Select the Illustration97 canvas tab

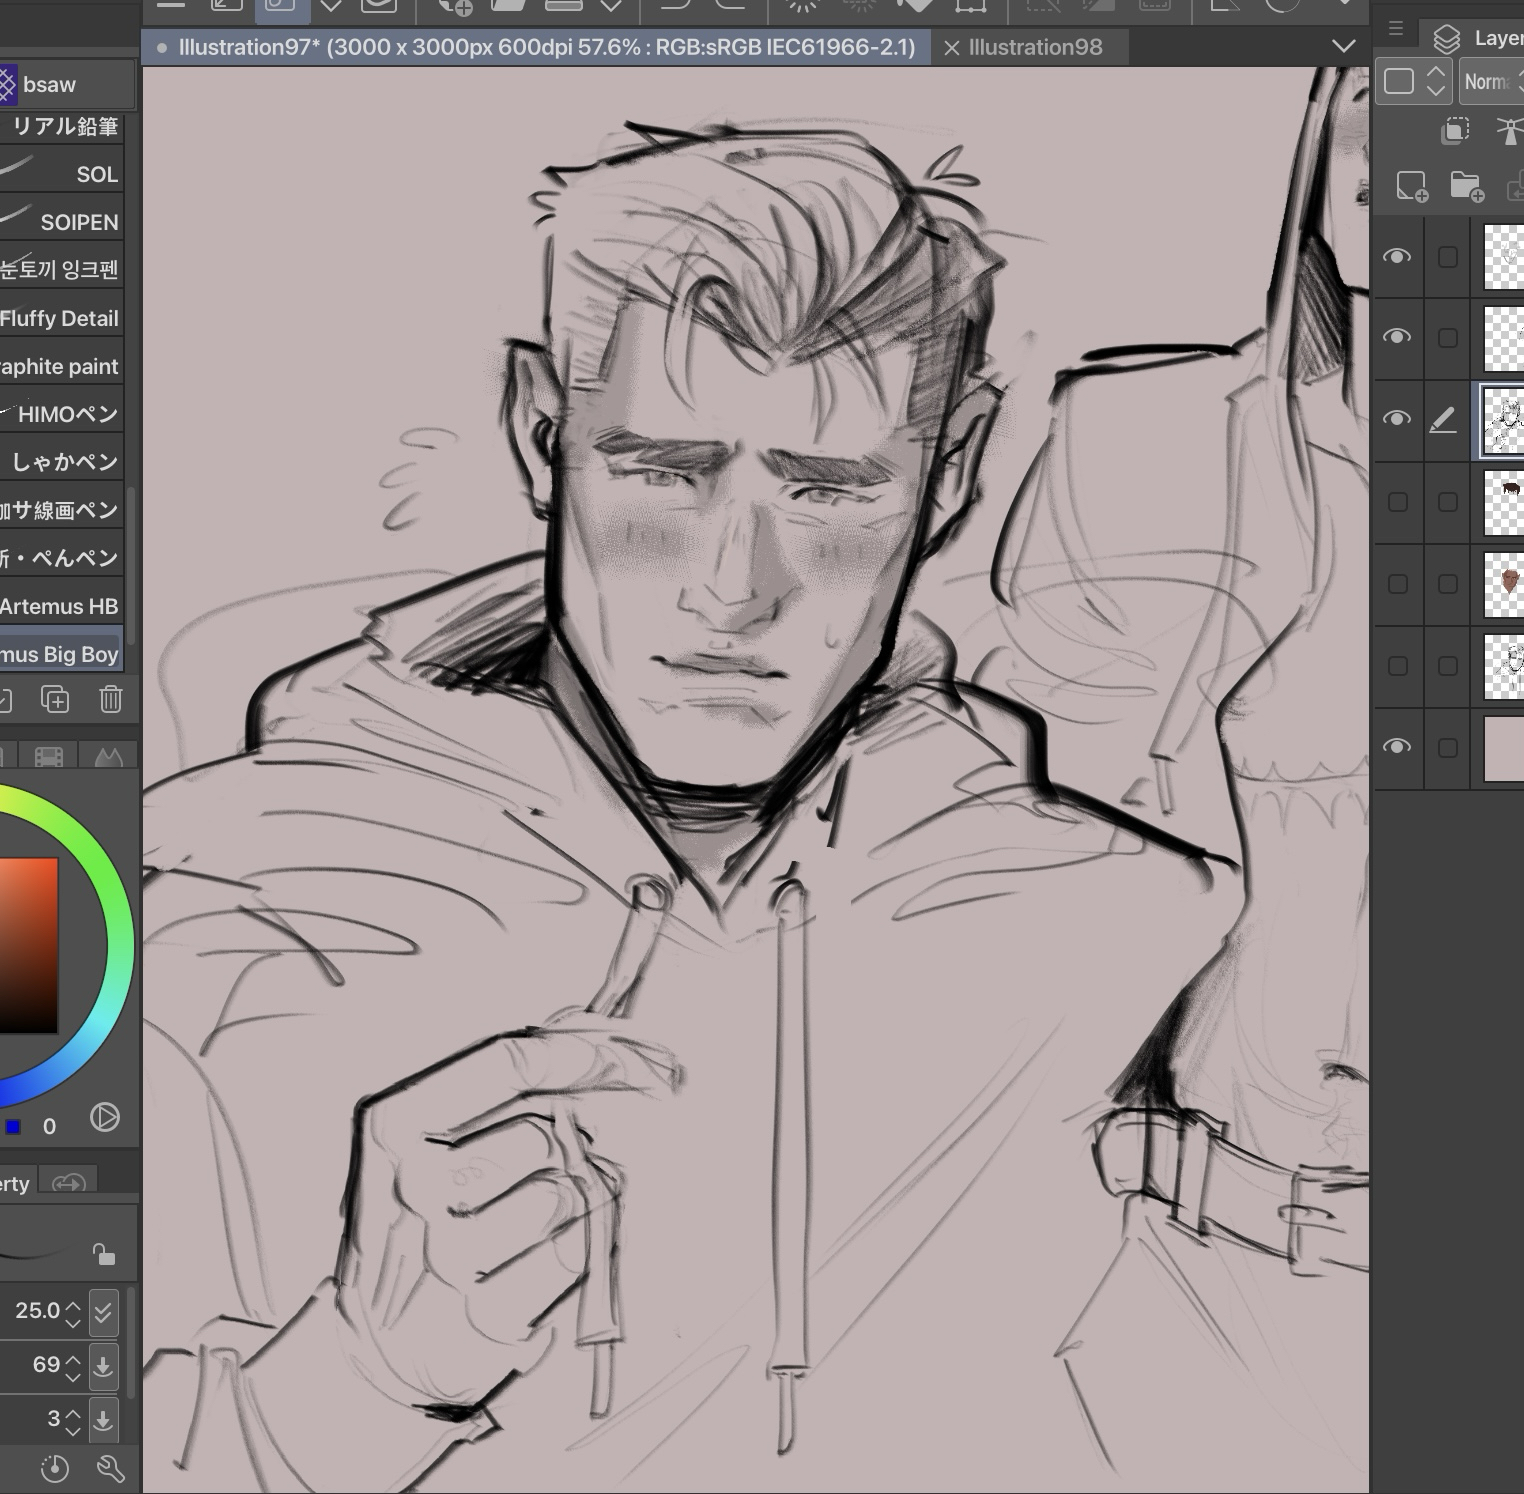pos(546,47)
